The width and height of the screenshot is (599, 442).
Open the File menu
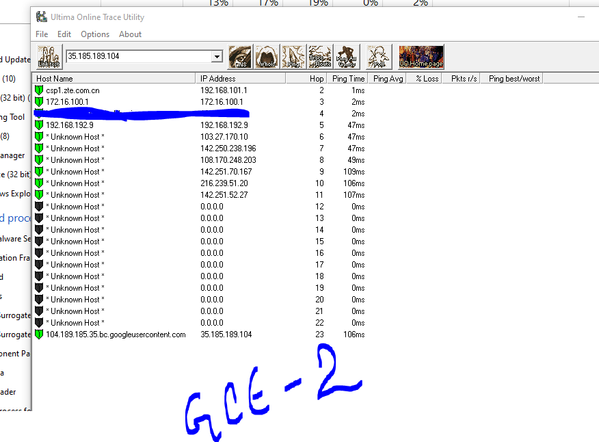click(42, 34)
